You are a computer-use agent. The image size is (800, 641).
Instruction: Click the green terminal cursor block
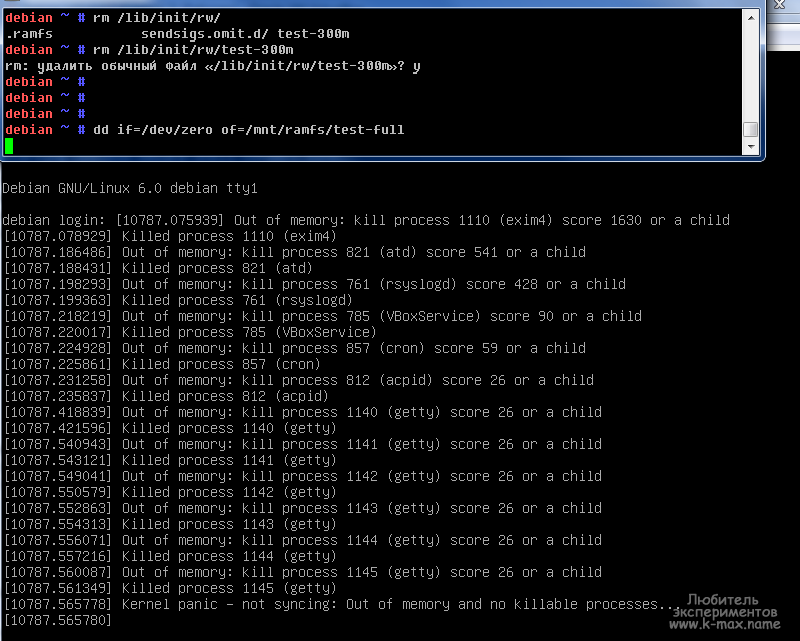coord(9,146)
